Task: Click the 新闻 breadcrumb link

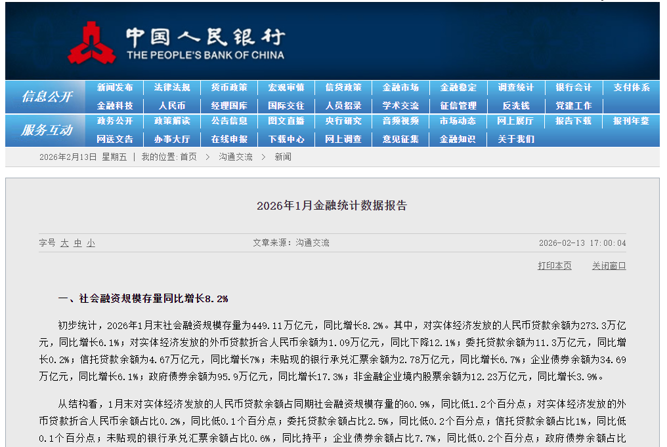Action: point(283,157)
